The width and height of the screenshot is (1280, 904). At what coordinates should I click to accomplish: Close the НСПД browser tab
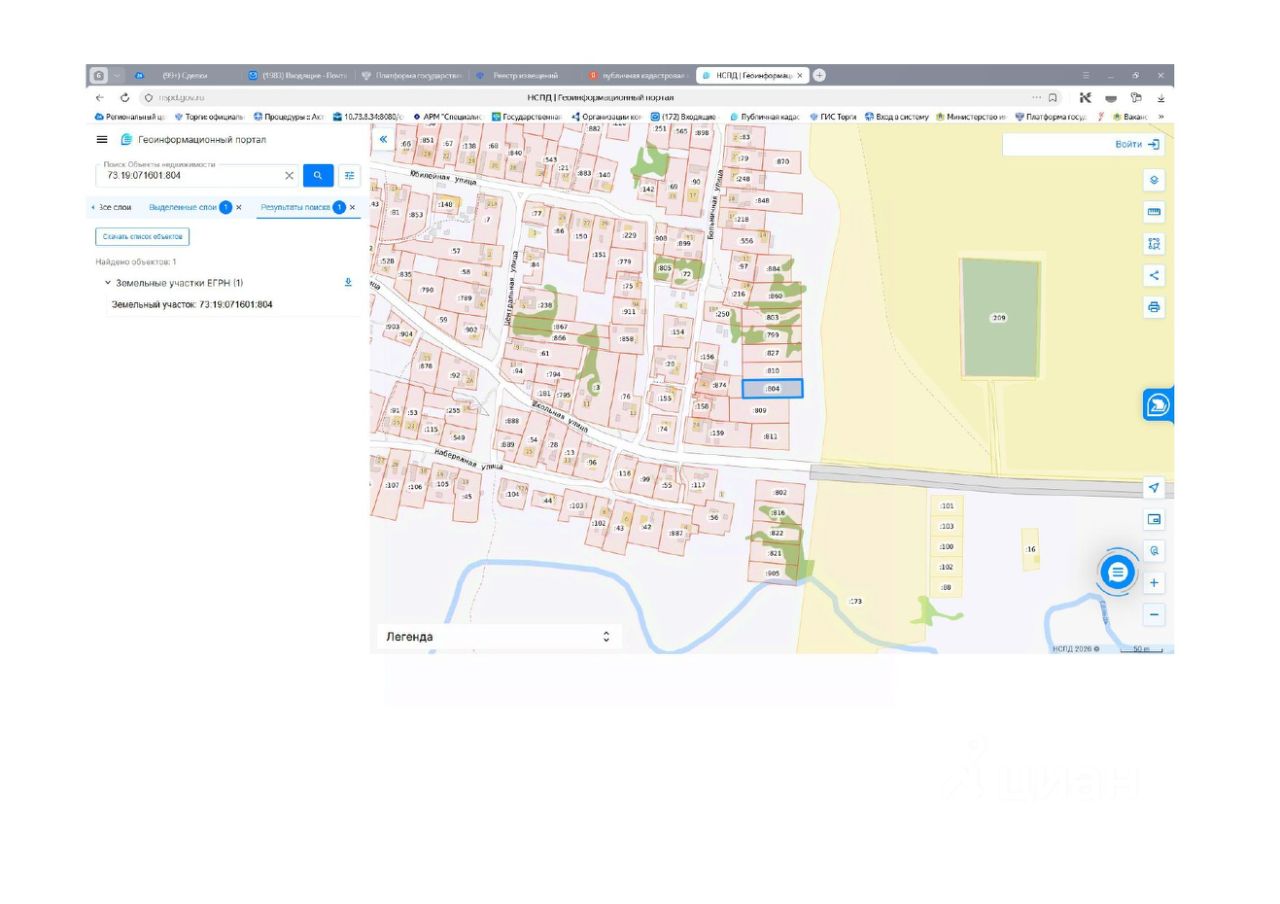799,75
